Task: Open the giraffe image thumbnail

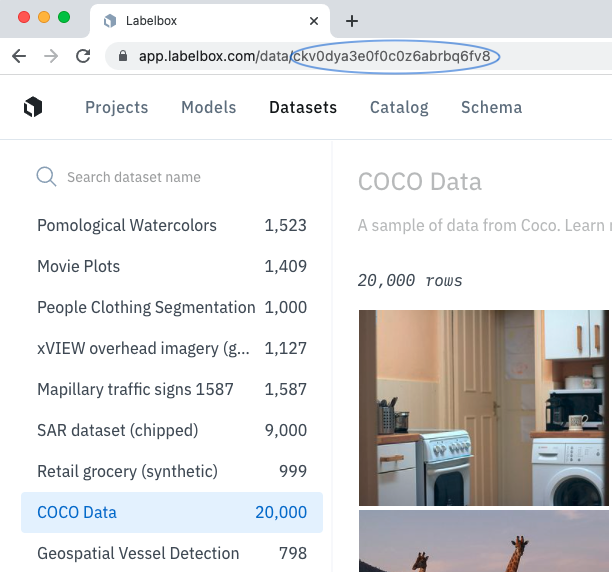Action: (484, 541)
